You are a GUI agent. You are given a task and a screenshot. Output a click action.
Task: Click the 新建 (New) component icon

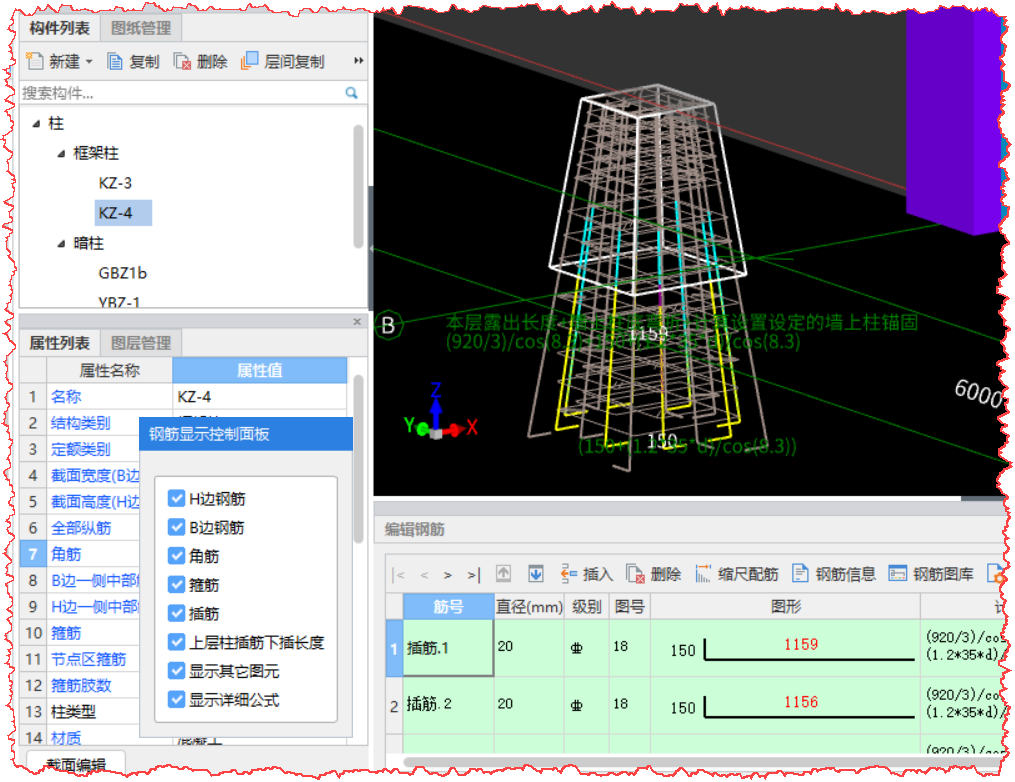point(34,61)
